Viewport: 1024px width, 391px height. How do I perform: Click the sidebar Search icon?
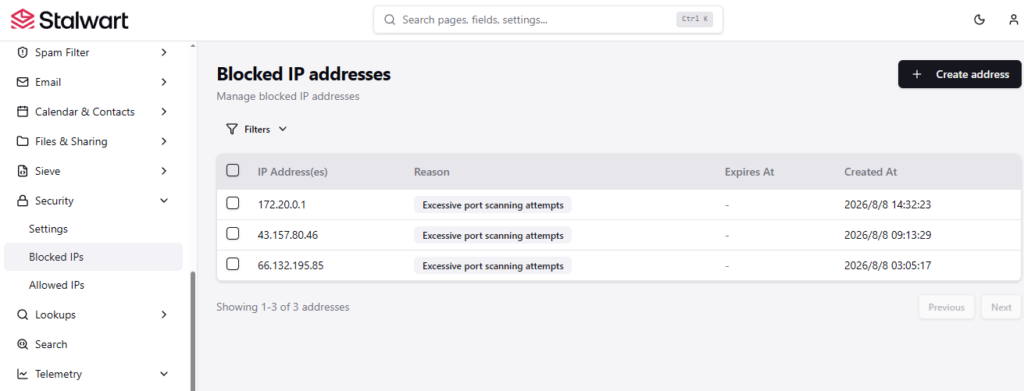point(23,344)
